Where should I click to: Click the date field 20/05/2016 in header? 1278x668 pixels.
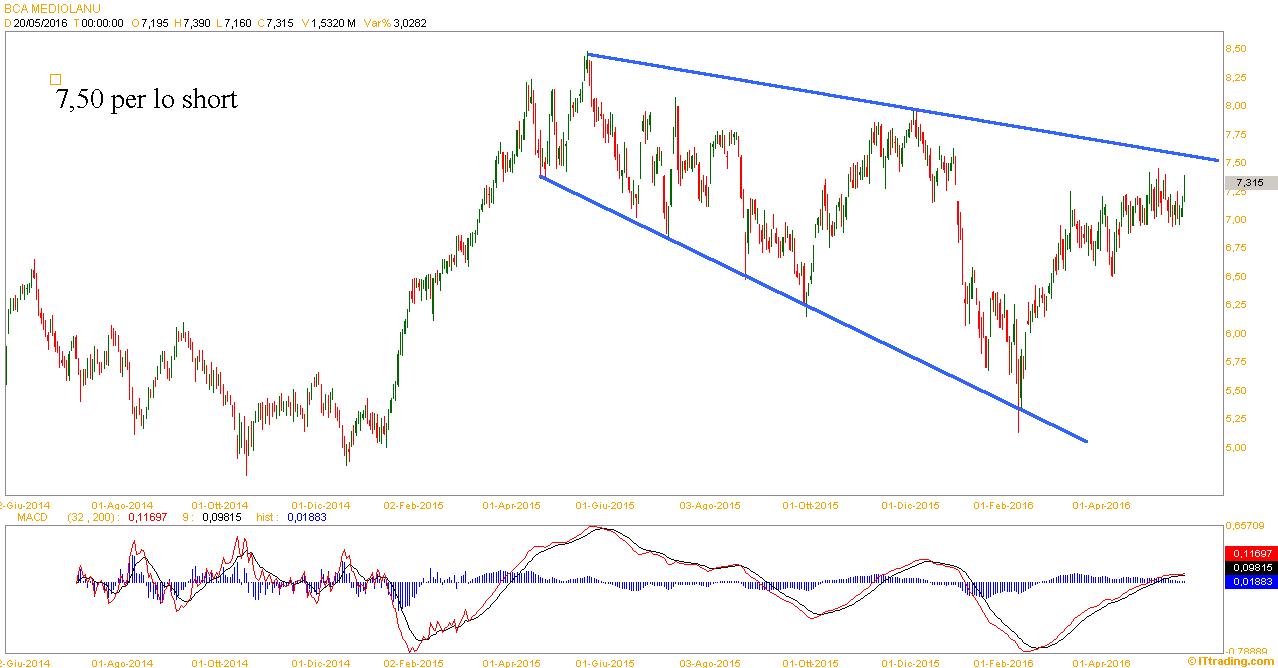40,22
